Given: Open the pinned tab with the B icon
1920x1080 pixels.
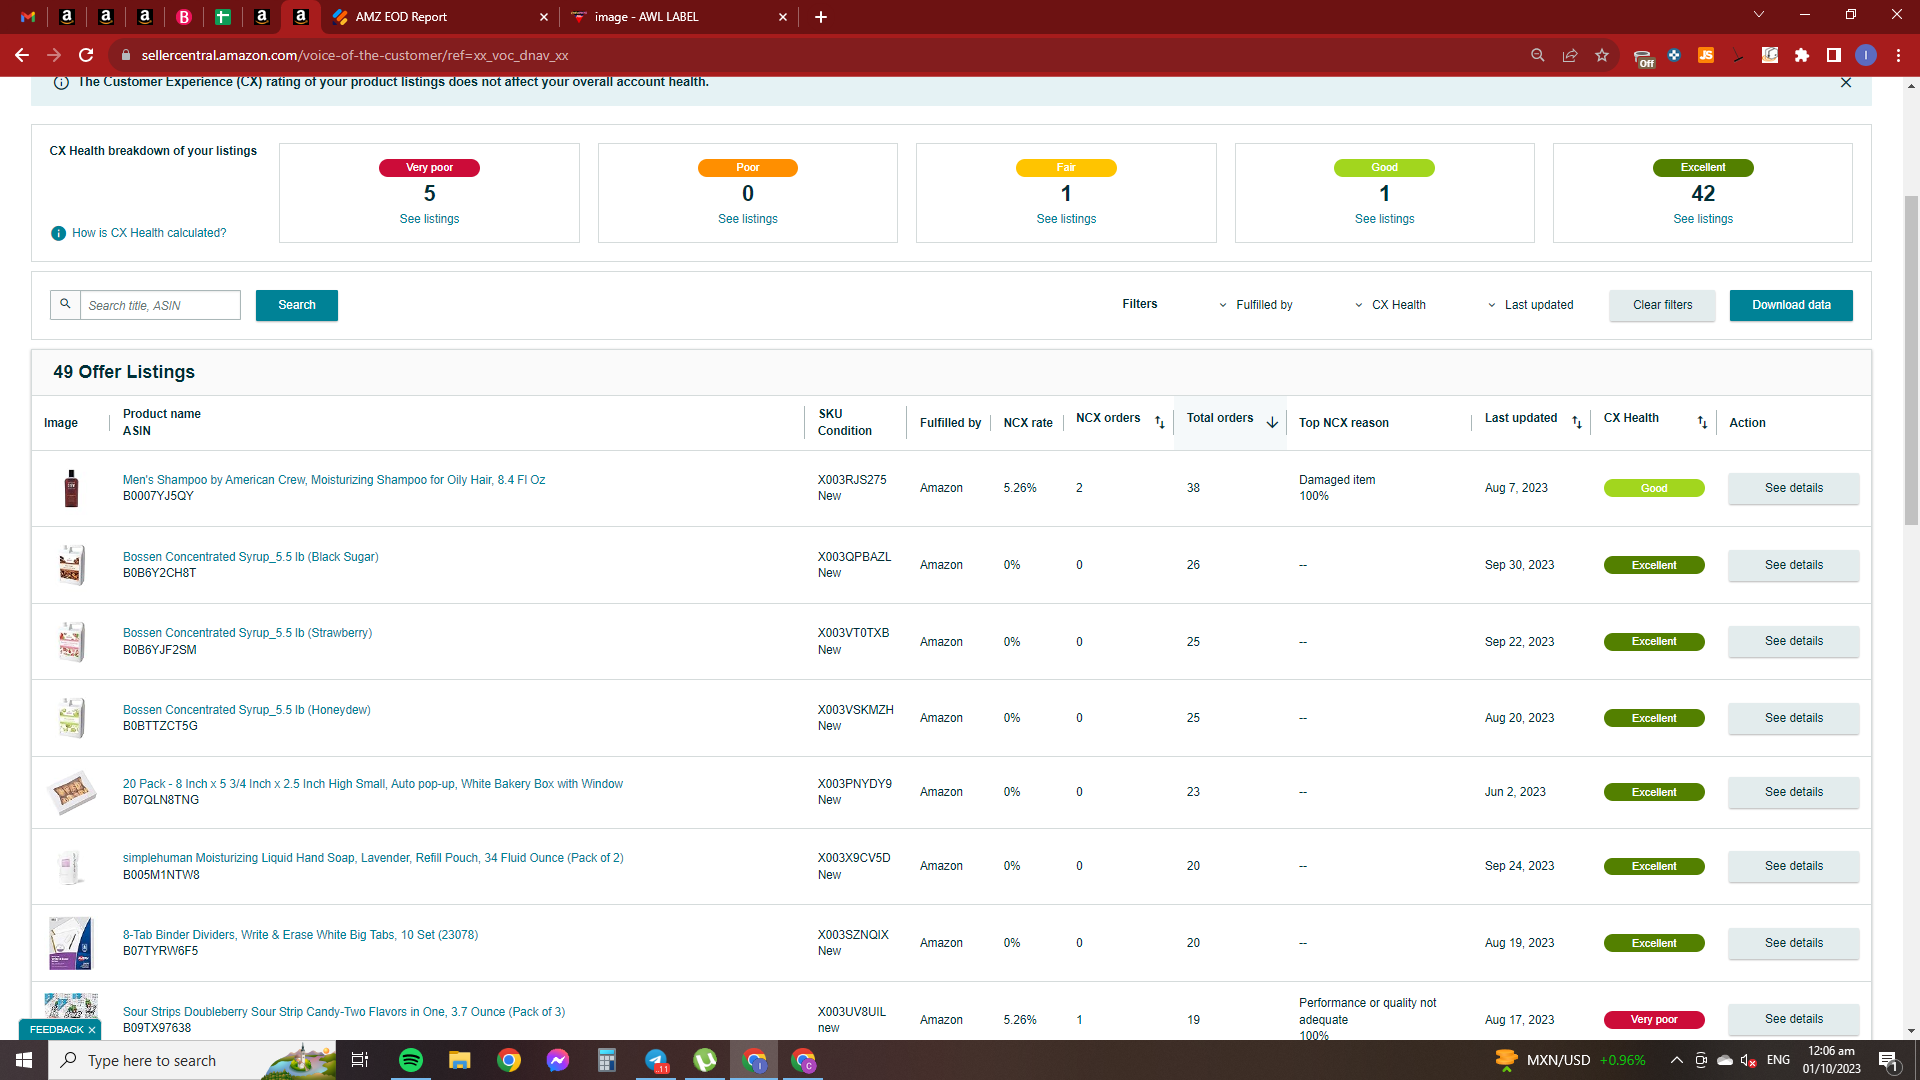Looking at the screenshot, I should tap(184, 17).
